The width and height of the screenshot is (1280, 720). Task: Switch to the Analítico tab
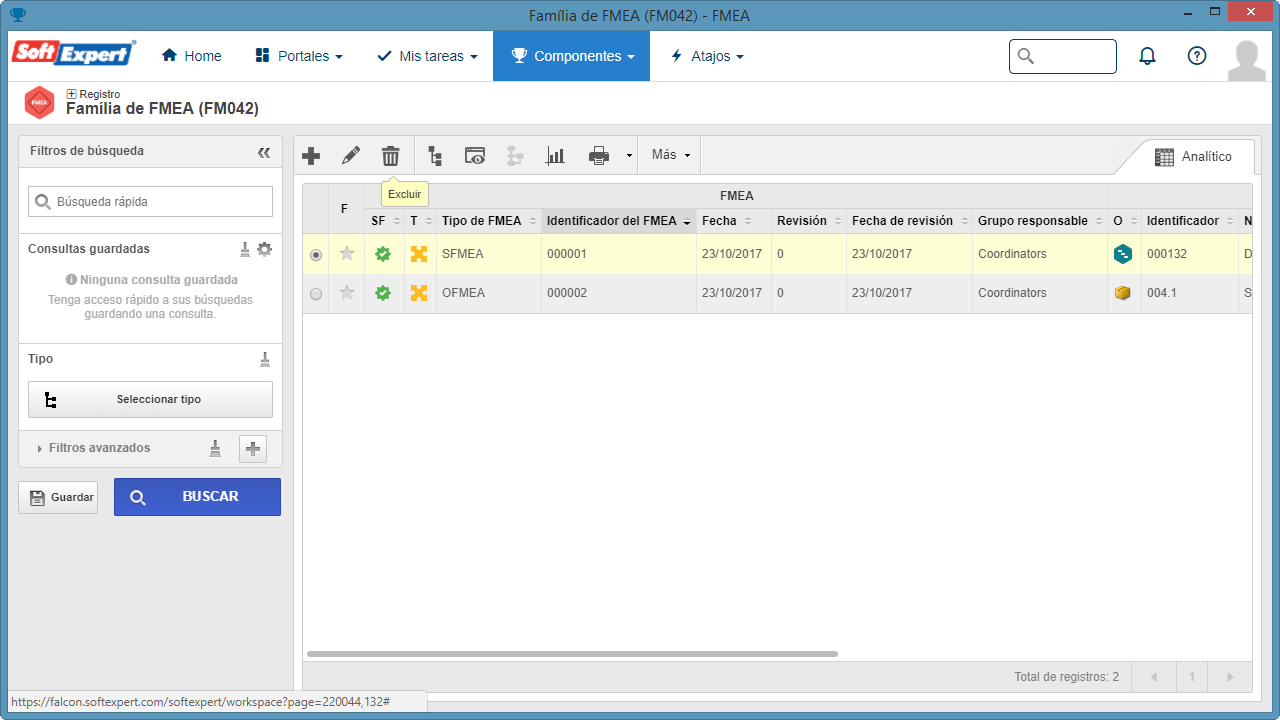(1192, 157)
